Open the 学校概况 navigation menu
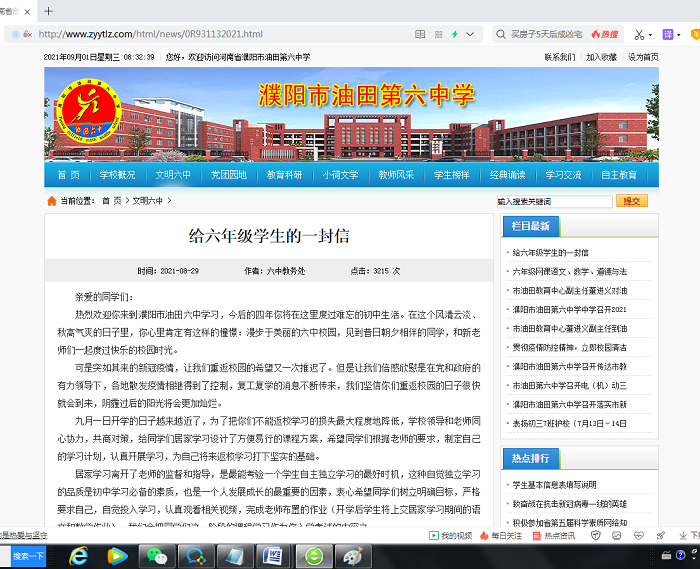700x569 pixels. coord(117,175)
